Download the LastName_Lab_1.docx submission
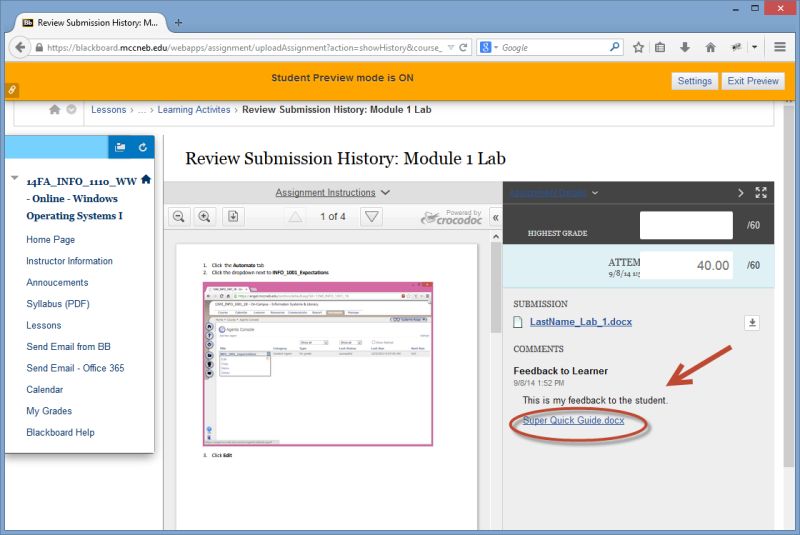800x535 pixels. pyautogui.click(x=752, y=322)
